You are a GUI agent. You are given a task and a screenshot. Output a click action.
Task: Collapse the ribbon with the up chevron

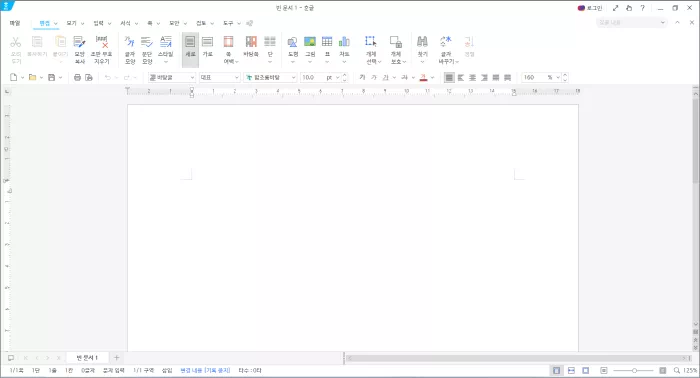click(x=677, y=22)
